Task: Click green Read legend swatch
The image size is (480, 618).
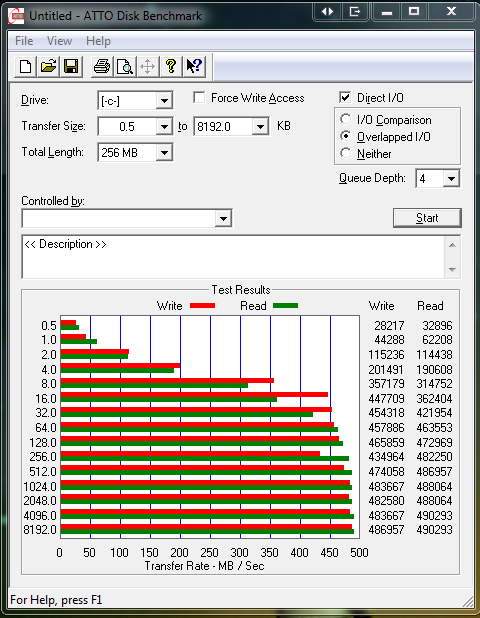Action: click(x=285, y=305)
